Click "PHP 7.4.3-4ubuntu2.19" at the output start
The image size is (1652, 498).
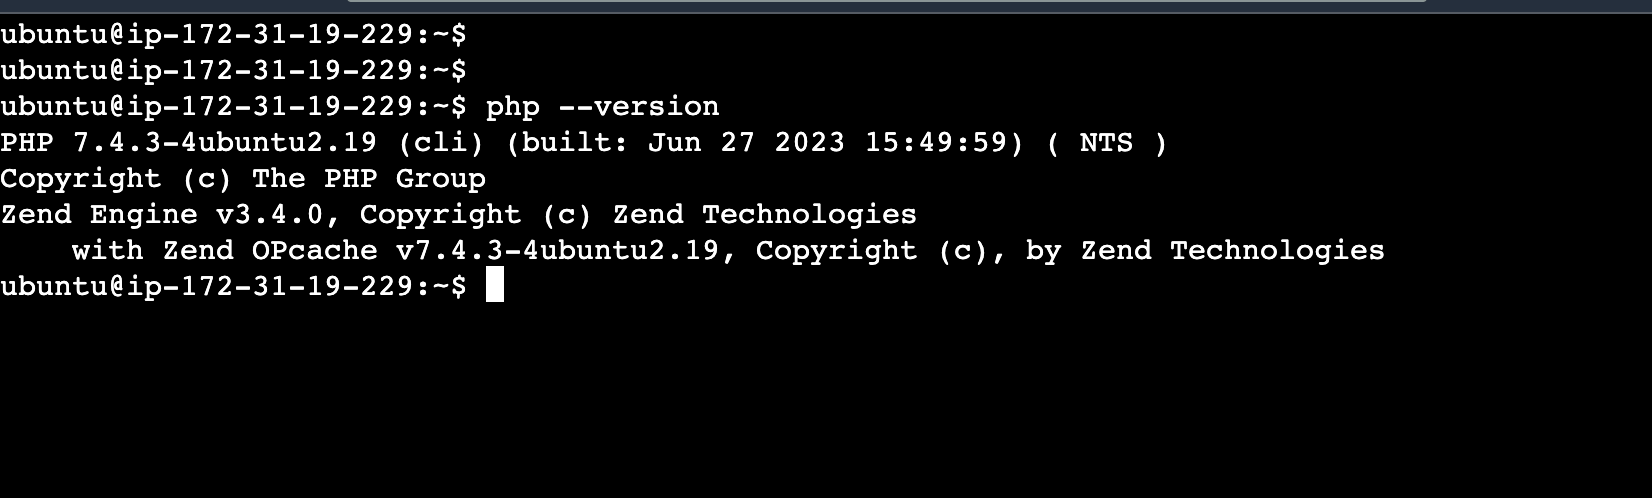click(188, 142)
